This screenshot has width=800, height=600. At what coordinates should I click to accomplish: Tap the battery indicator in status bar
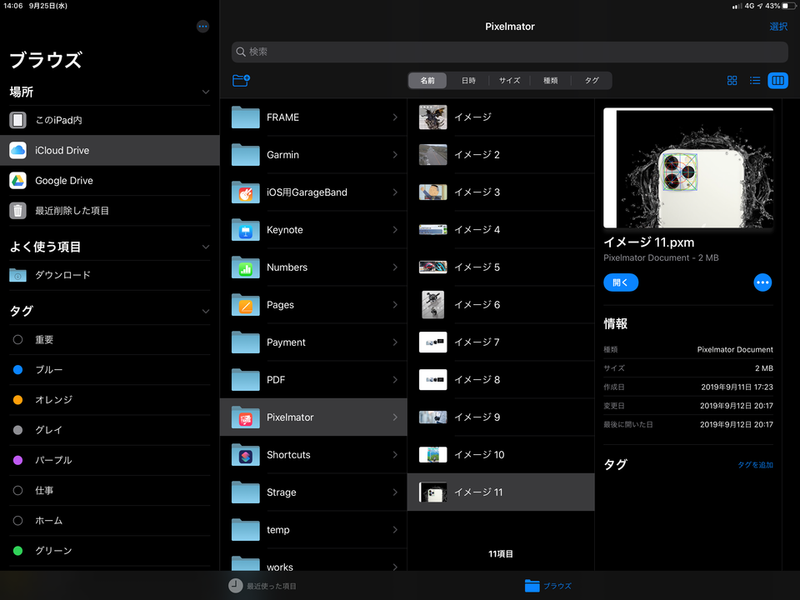[789, 6]
